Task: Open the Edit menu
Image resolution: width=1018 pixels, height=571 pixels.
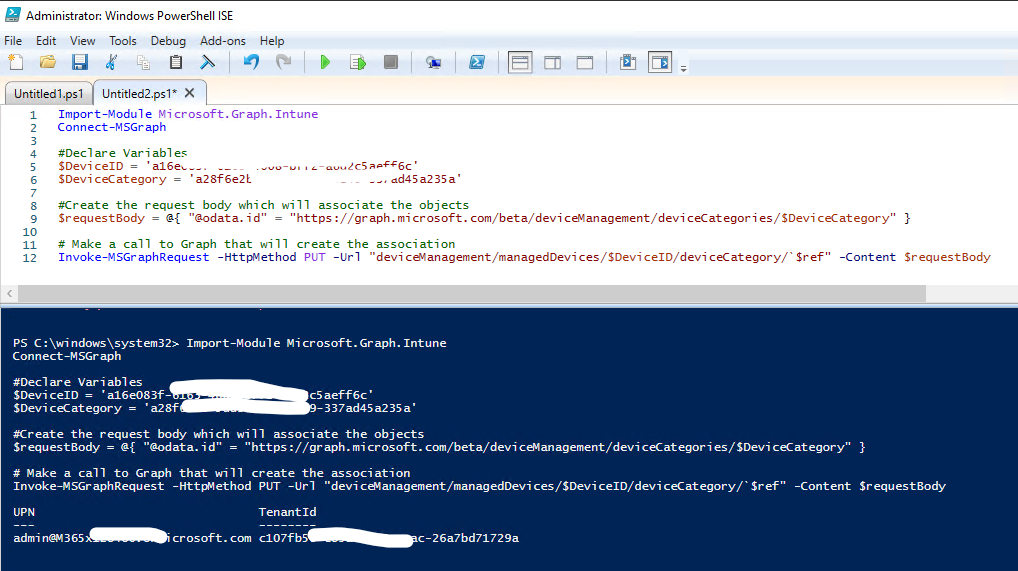Action: pos(46,41)
